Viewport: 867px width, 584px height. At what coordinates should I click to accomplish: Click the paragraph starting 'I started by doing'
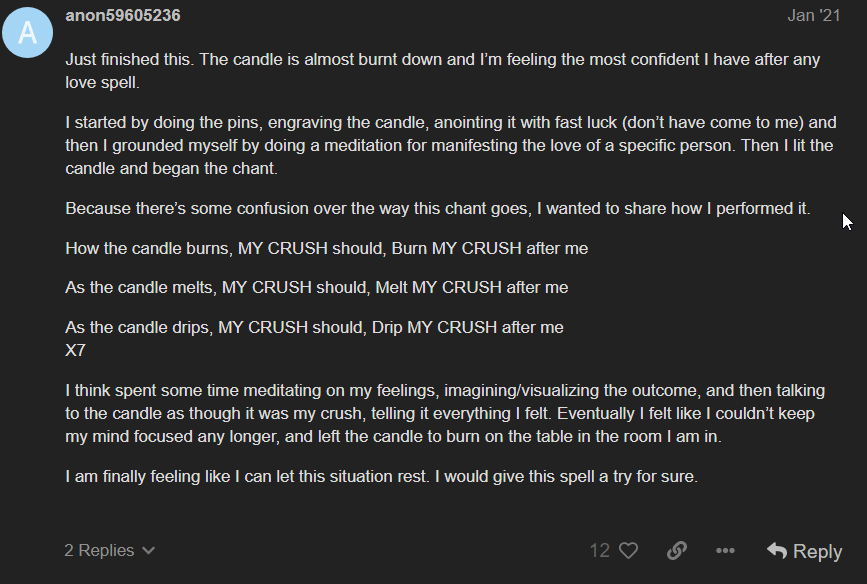[x=449, y=146]
